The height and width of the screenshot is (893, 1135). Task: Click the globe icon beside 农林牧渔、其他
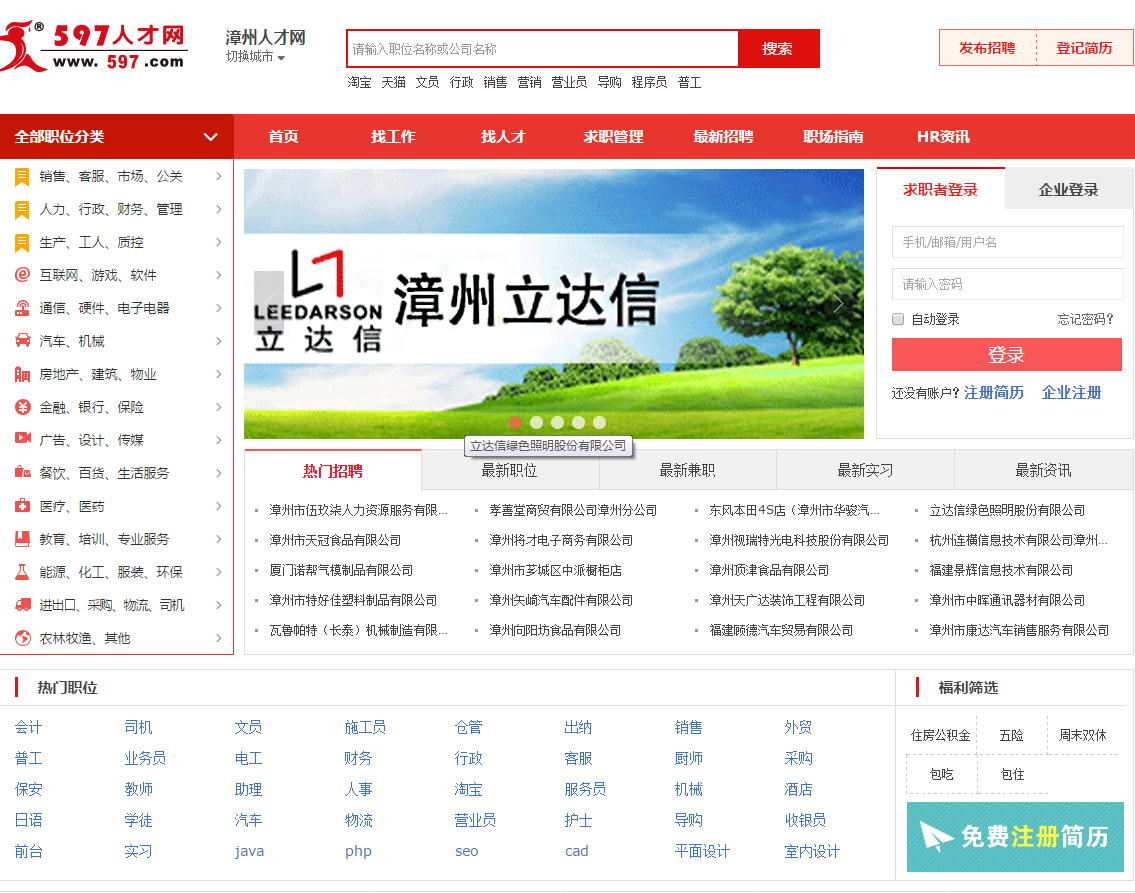(x=22, y=638)
